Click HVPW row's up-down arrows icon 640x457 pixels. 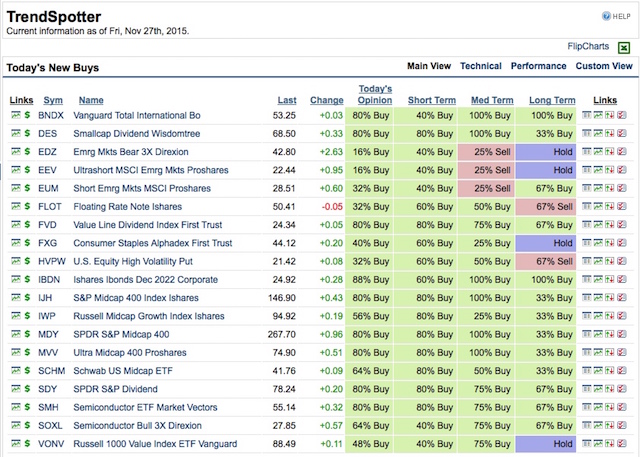pos(610,261)
